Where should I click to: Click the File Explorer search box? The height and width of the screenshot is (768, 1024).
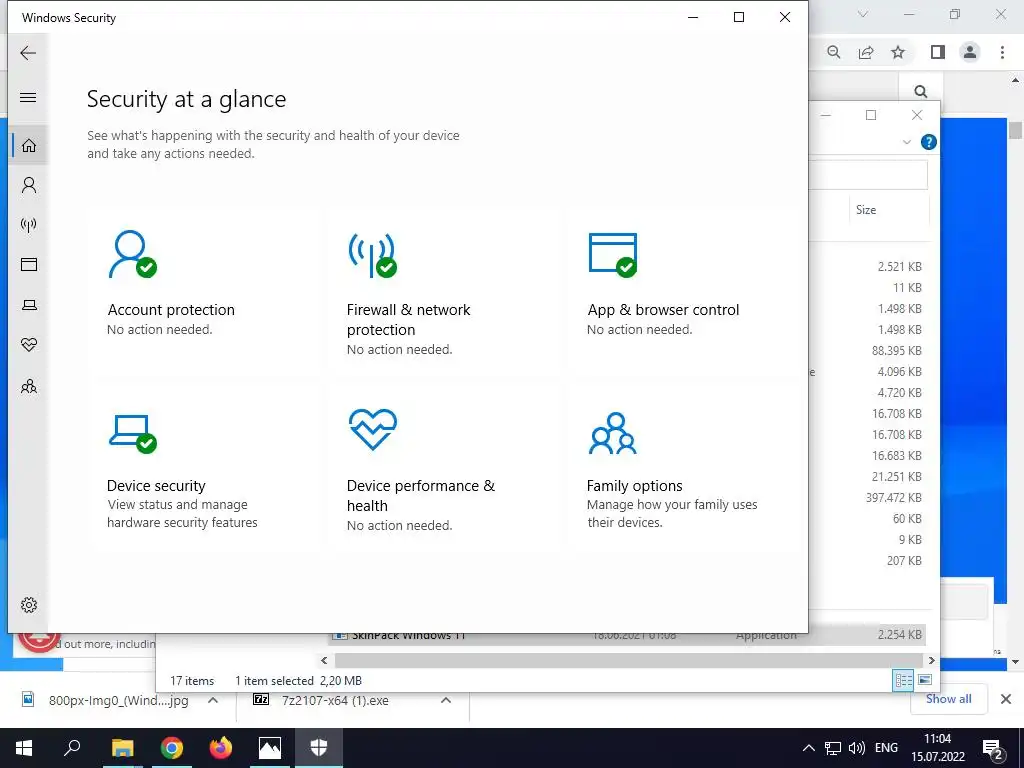[x=867, y=176]
